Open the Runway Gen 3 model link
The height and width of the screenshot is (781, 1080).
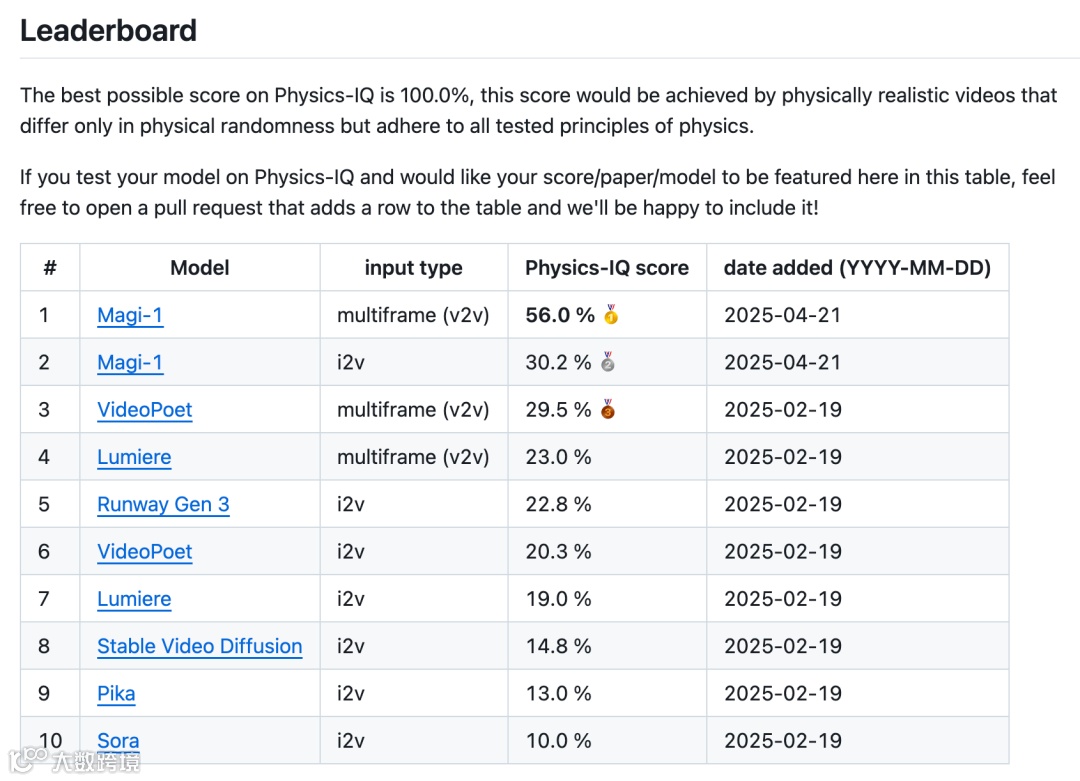(163, 504)
